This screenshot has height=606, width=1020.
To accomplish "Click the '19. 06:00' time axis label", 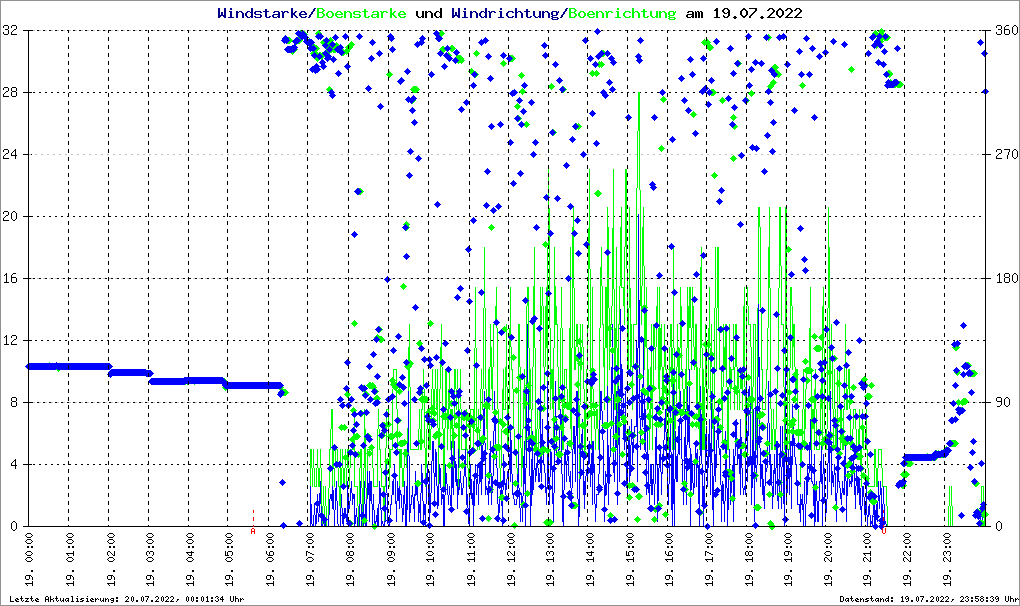I will click(270, 563).
